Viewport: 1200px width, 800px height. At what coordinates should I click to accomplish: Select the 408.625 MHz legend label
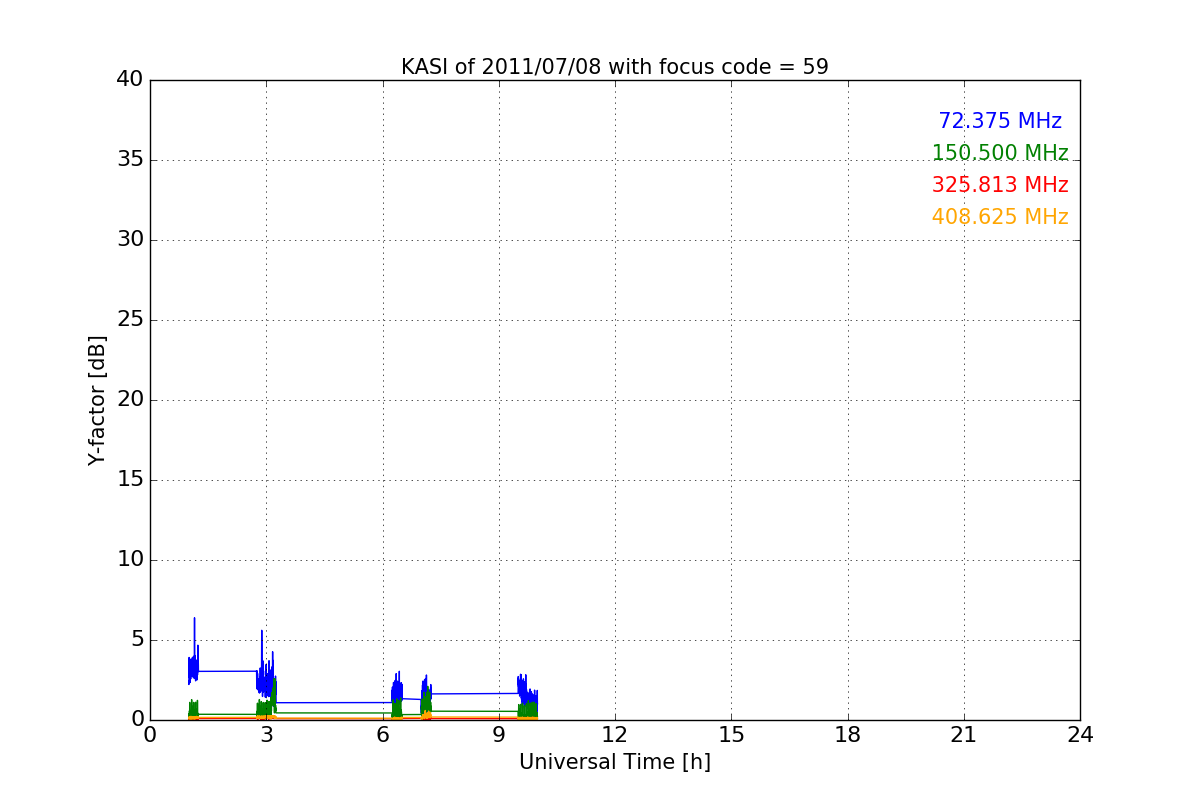coord(1000,217)
